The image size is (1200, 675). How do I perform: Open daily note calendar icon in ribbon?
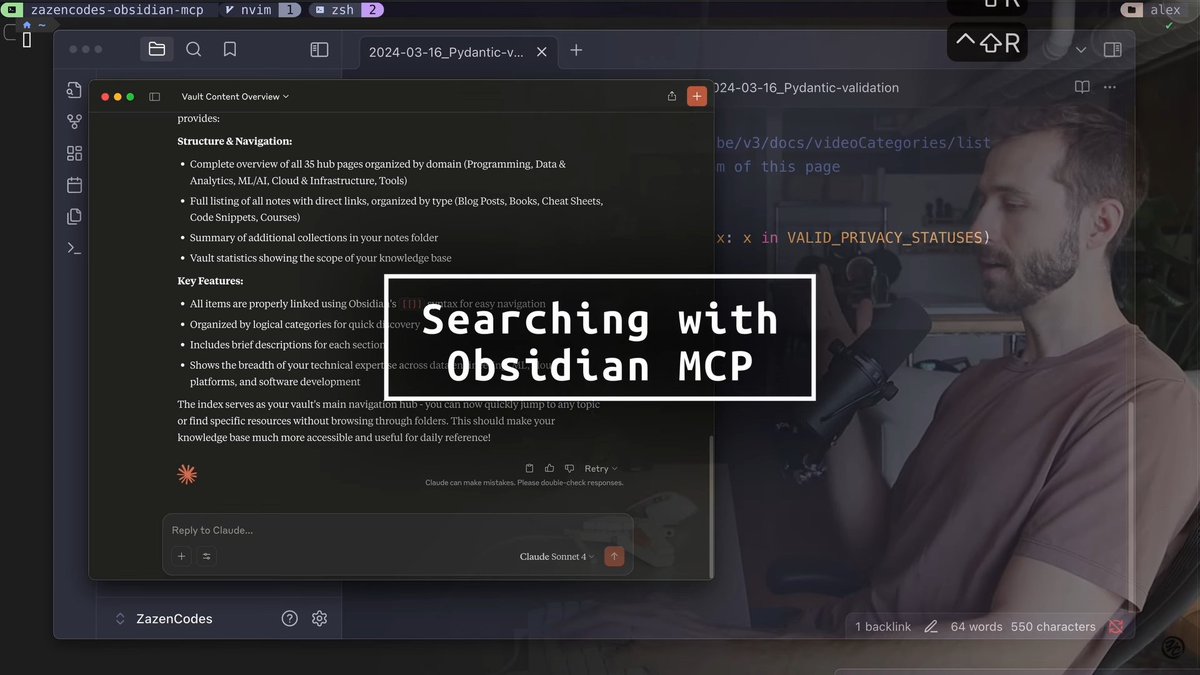(74, 185)
